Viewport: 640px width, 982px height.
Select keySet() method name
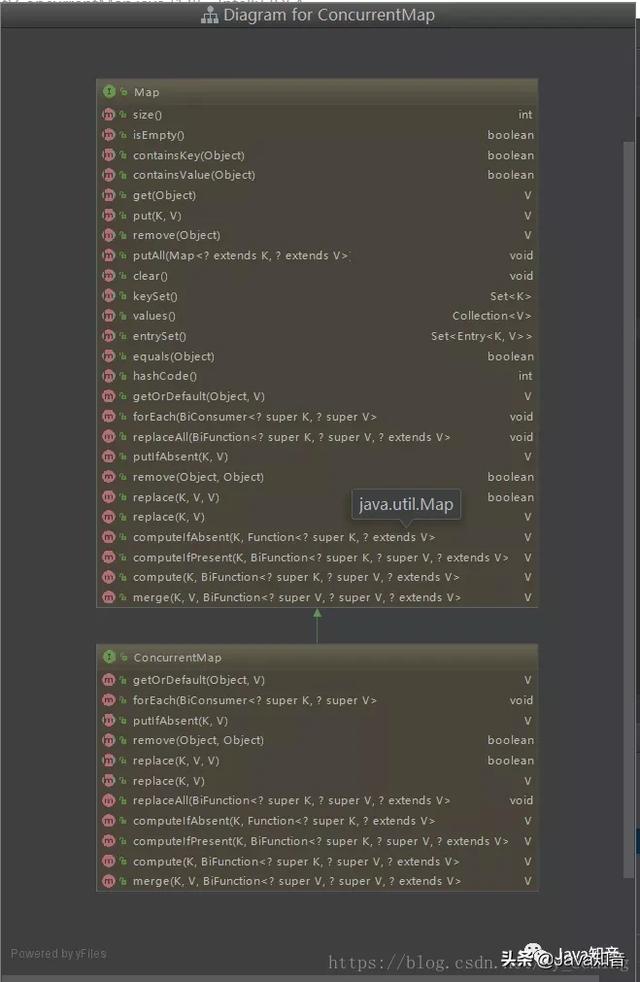[x=155, y=296]
